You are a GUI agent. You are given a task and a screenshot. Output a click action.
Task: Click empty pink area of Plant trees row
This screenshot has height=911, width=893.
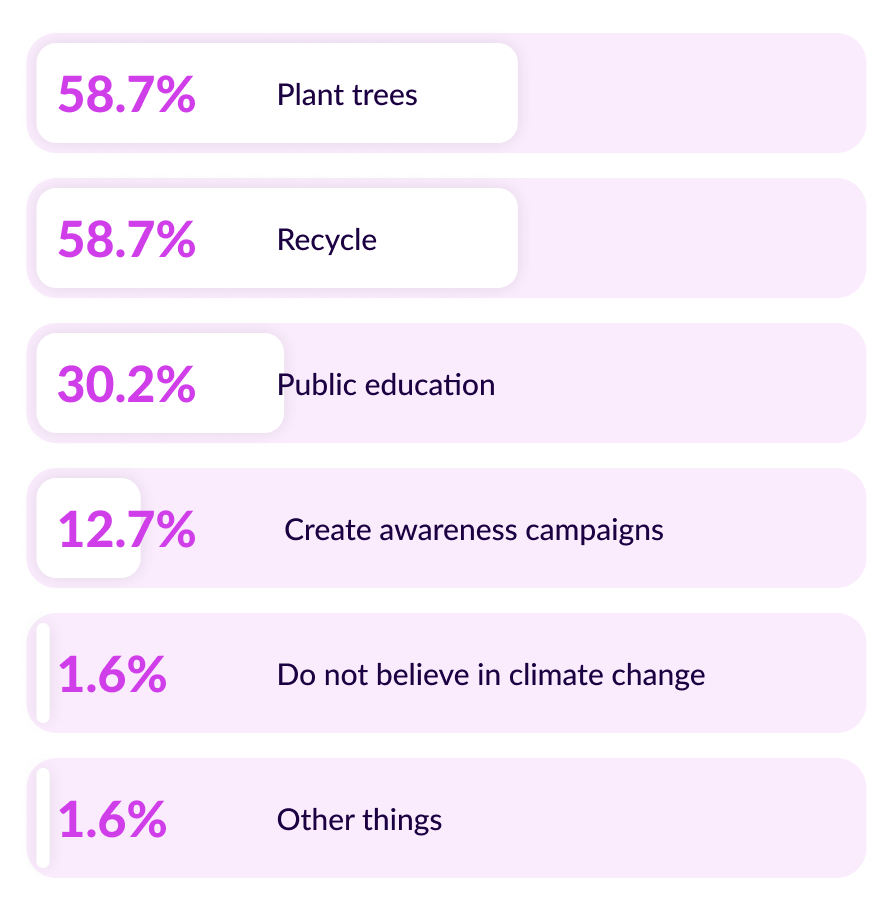coord(690,93)
